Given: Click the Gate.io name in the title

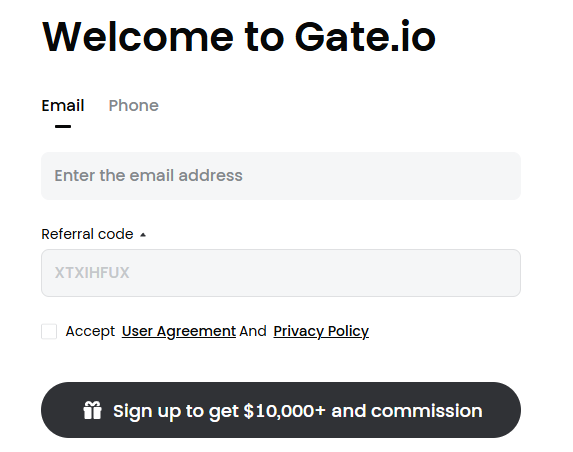Looking at the screenshot, I should coord(365,37).
